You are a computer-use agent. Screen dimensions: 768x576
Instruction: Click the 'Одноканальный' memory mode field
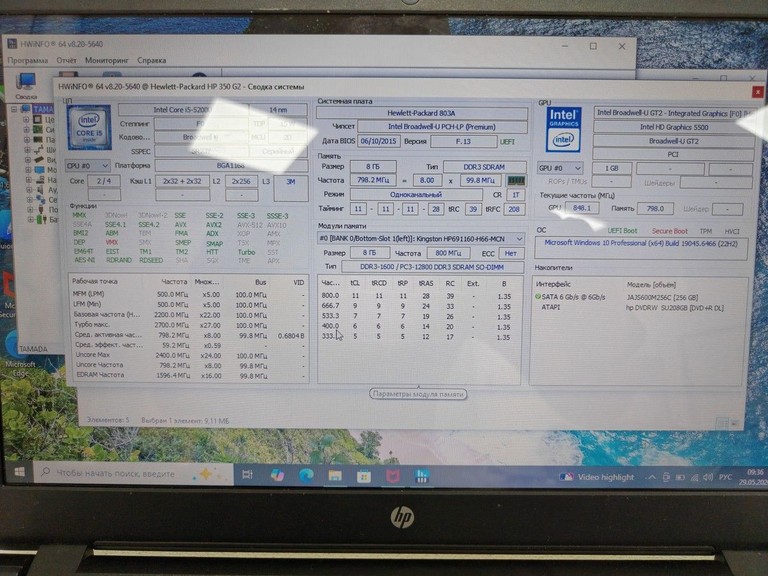tap(416, 194)
